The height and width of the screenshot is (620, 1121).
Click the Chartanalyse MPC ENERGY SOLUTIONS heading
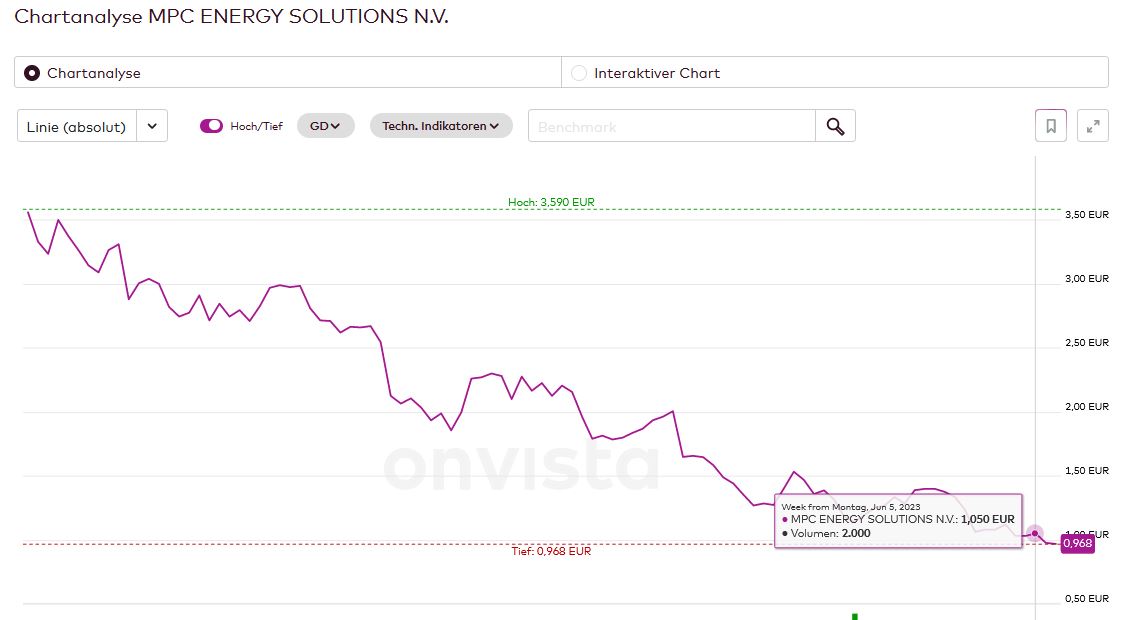point(231,17)
